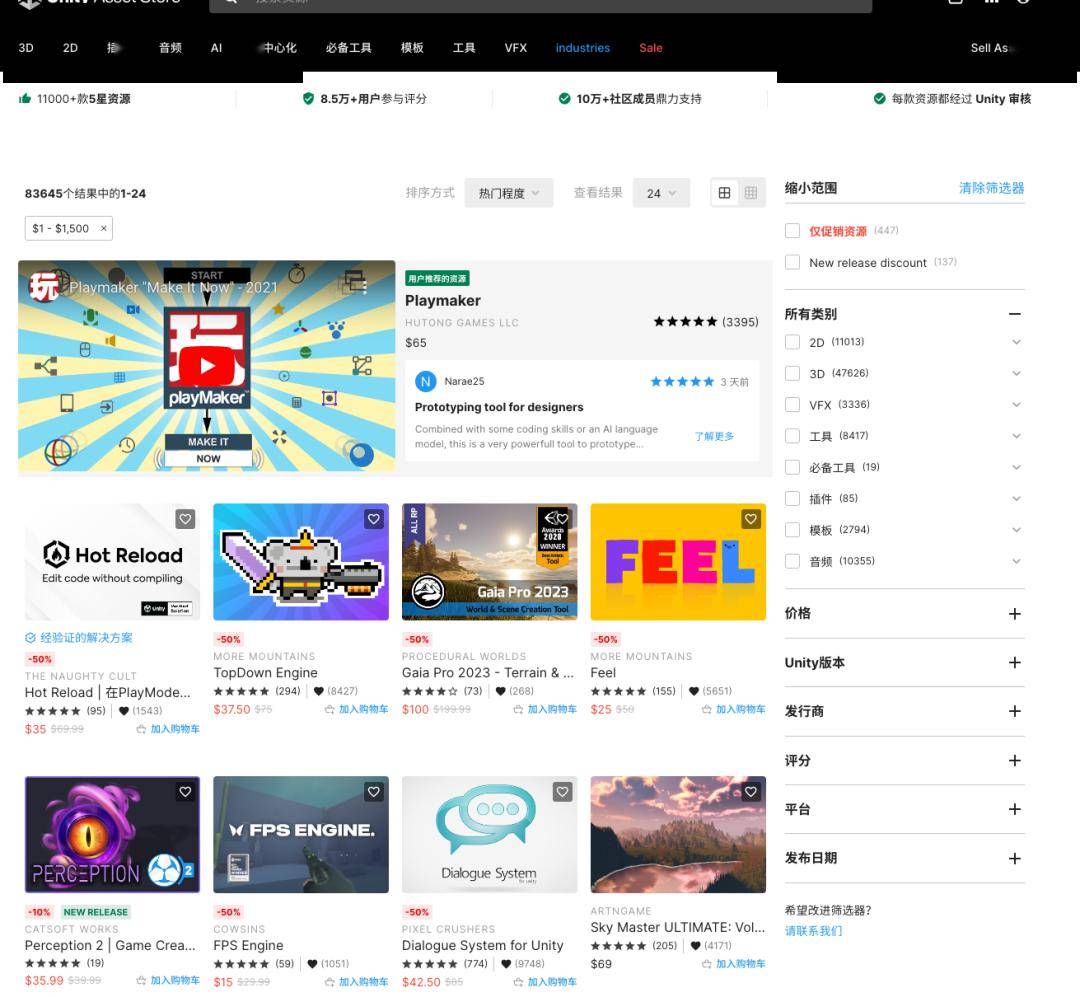Switch to compact grid view icon
1080x997 pixels.
pyautogui.click(x=750, y=193)
